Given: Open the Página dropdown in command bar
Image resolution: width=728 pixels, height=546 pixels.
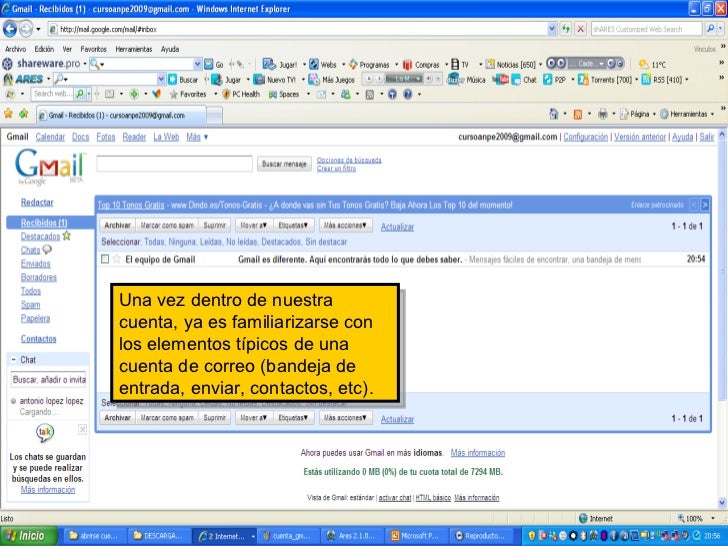Looking at the screenshot, I should (637, 114).
